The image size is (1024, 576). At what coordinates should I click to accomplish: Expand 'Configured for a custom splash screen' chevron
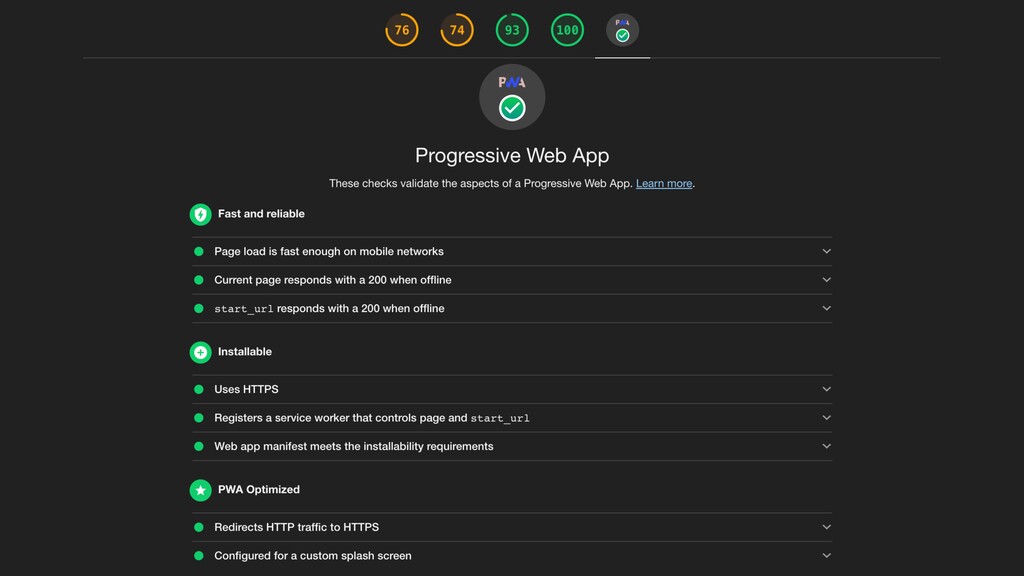pos(826,556)
